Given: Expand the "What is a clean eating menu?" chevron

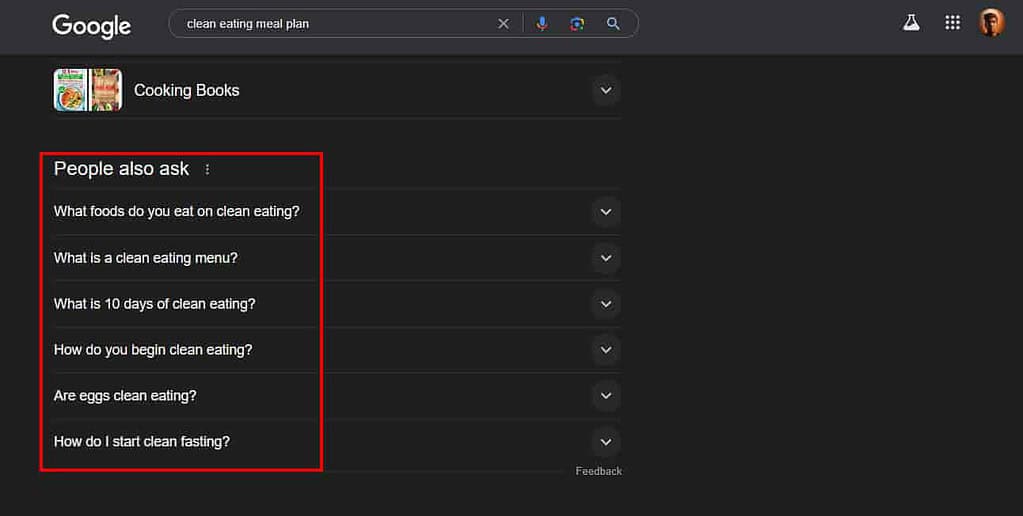Looking at the screenshot, I should [x=605, y=258].
